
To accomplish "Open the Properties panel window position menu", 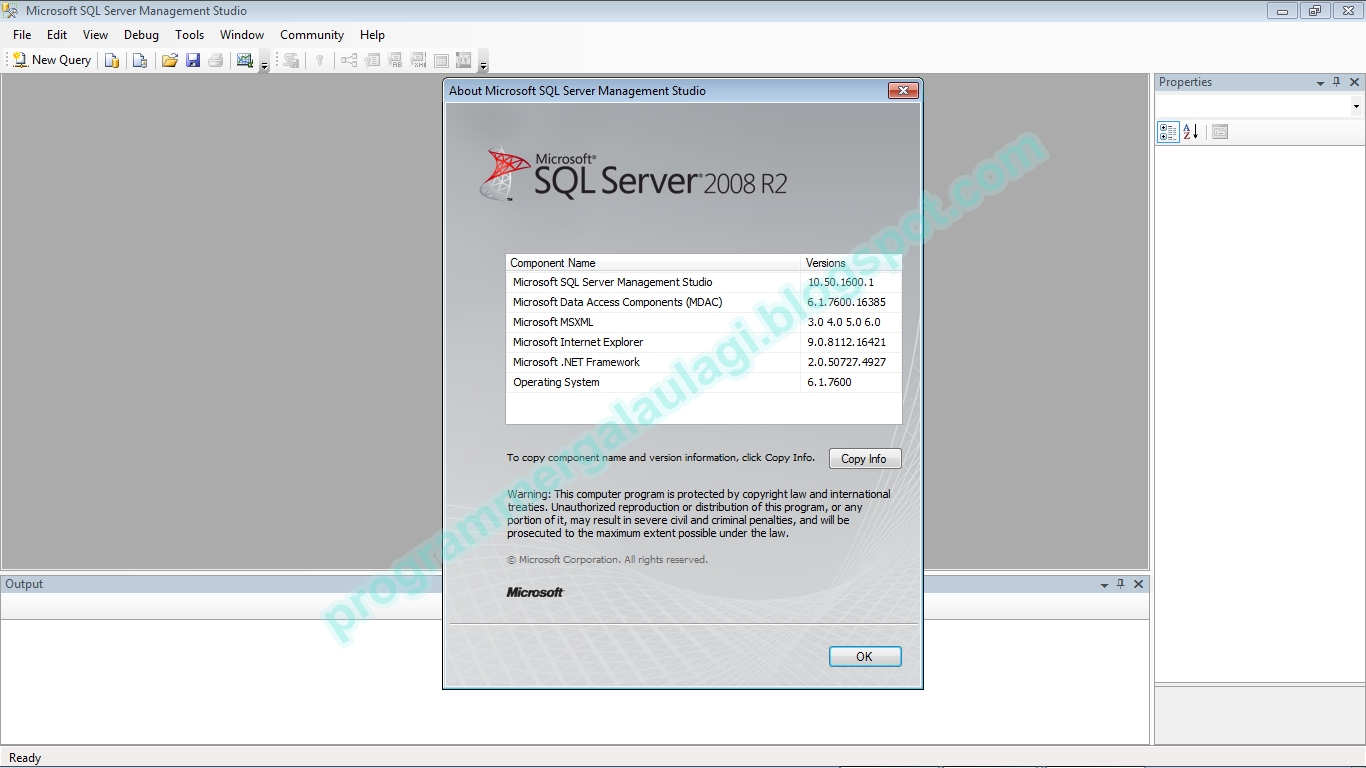I will (x=1321, y=83).
